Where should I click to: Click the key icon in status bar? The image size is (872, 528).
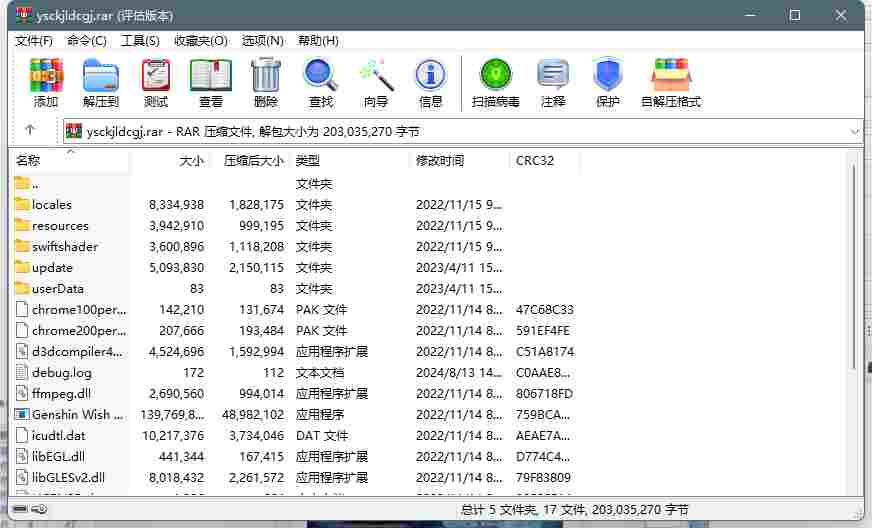click(x=40, y=509)
